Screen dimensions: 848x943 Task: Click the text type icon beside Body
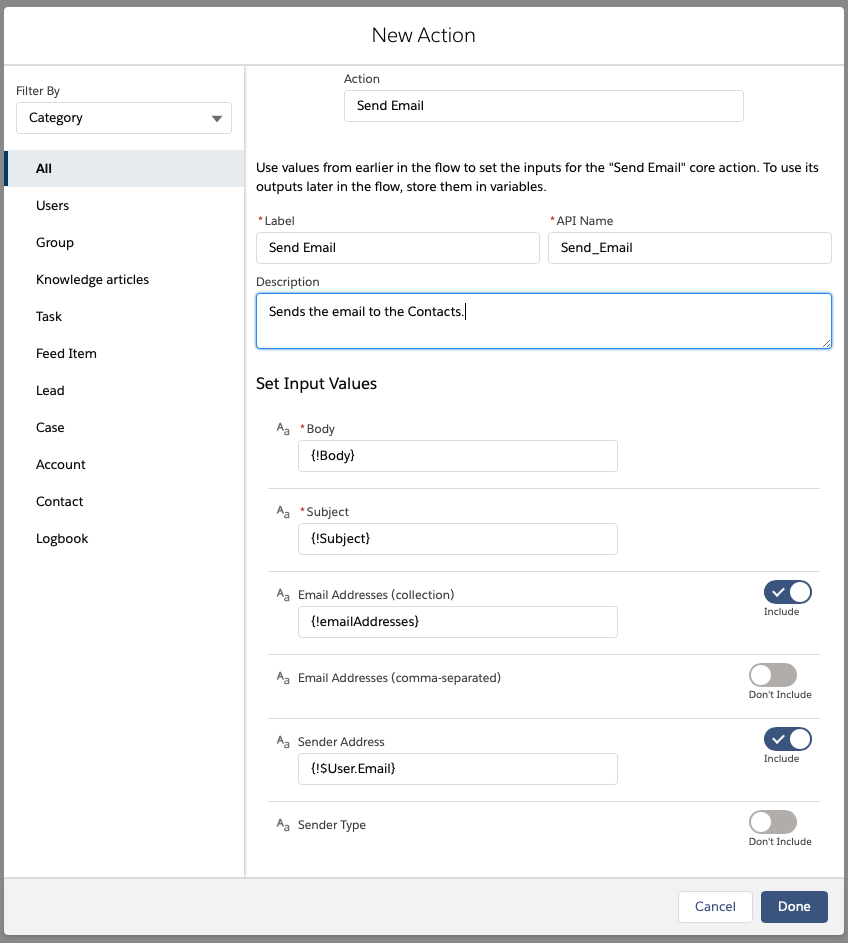point(283,429)
